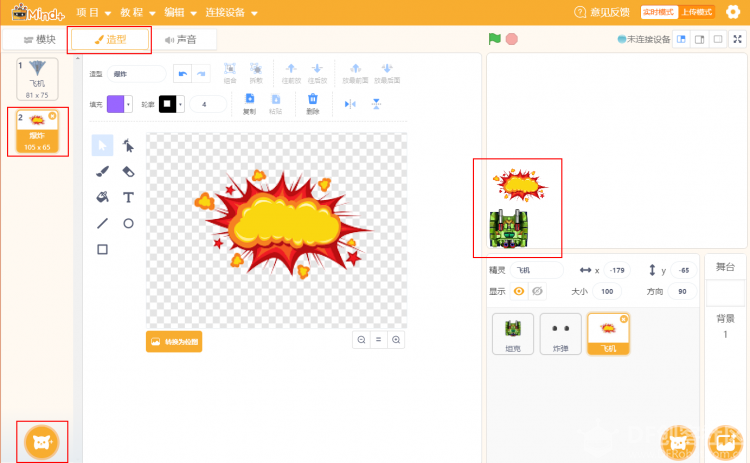Image resolution: width=750 pixels, height=463 pixels.
Task: Stop the project with red button
Action: click(512, 39)
